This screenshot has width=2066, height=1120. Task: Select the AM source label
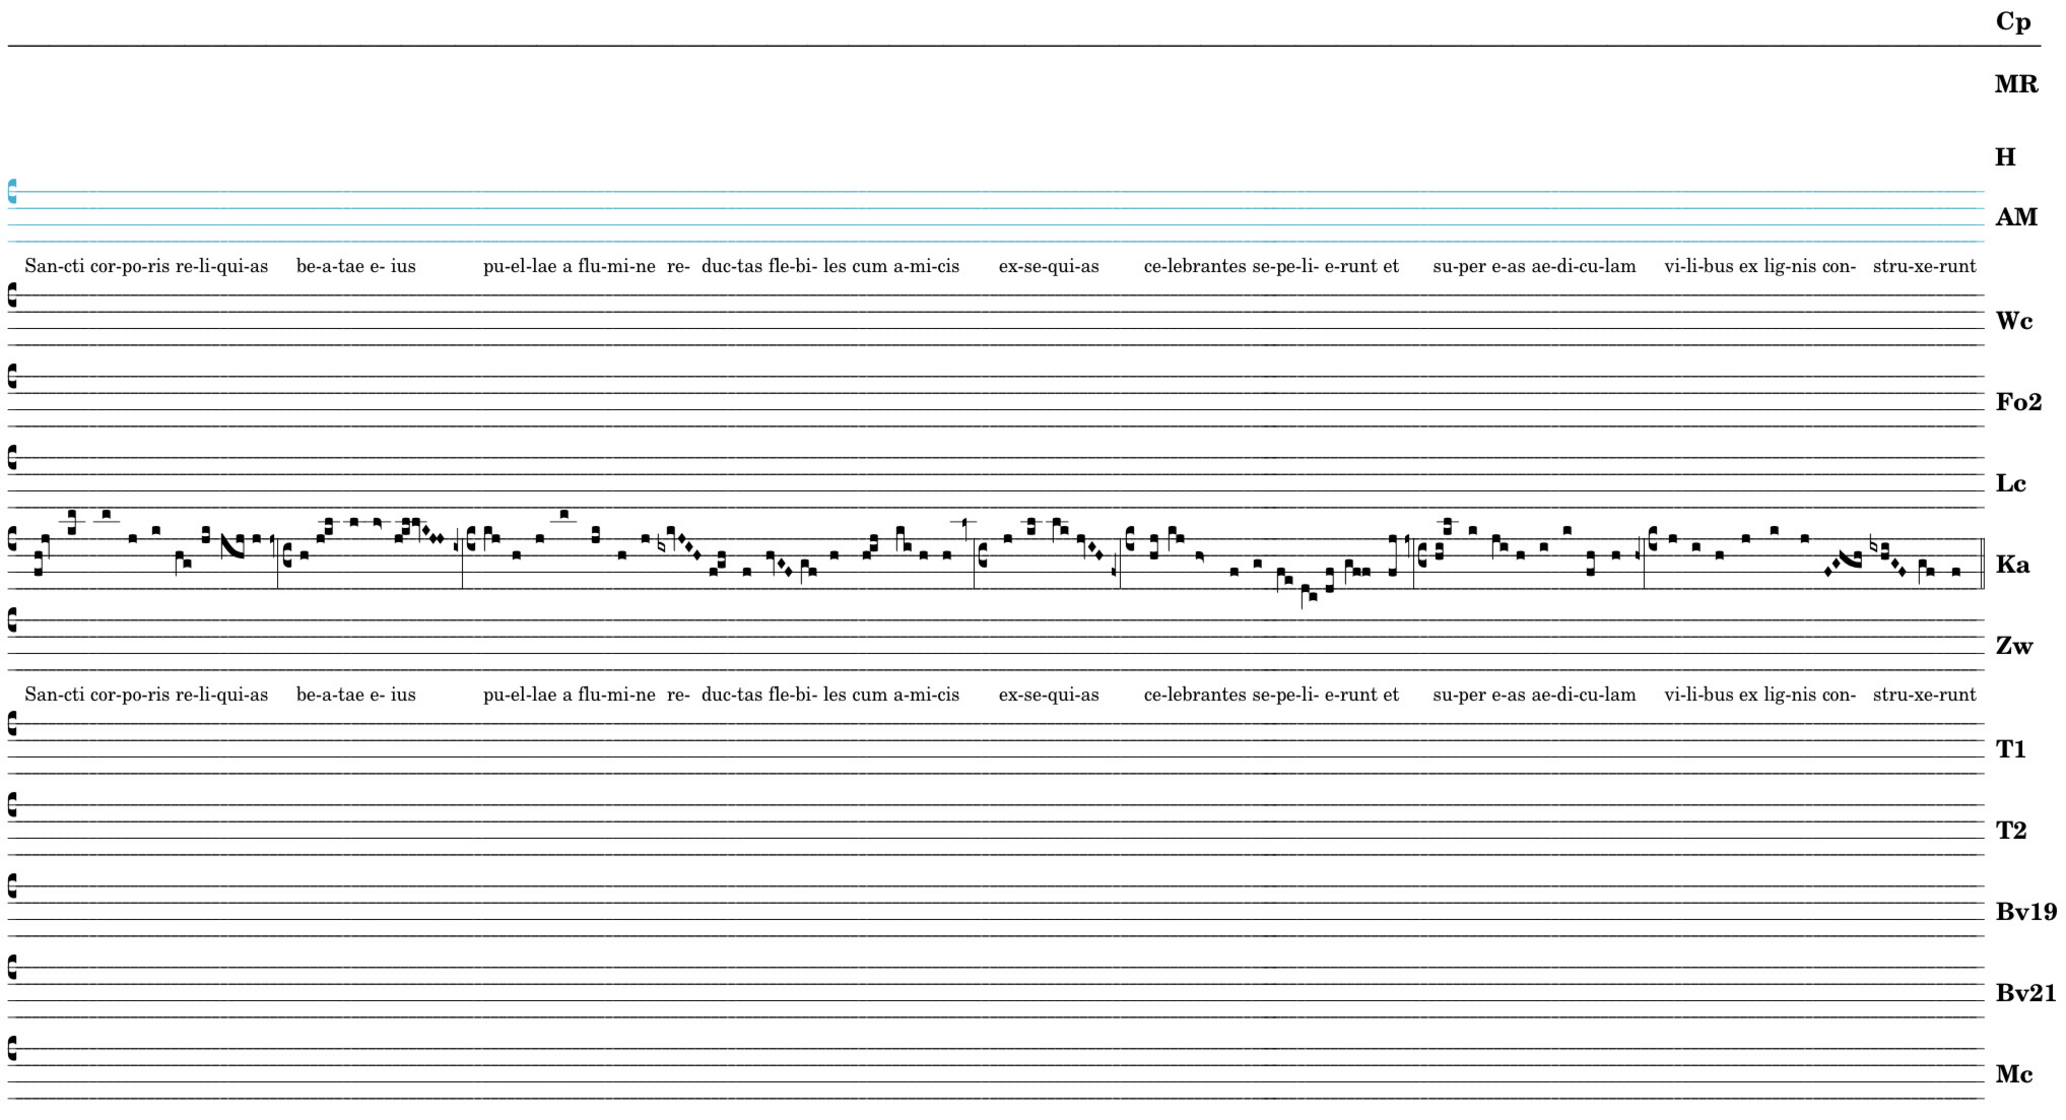click(x=2015, y=217)
